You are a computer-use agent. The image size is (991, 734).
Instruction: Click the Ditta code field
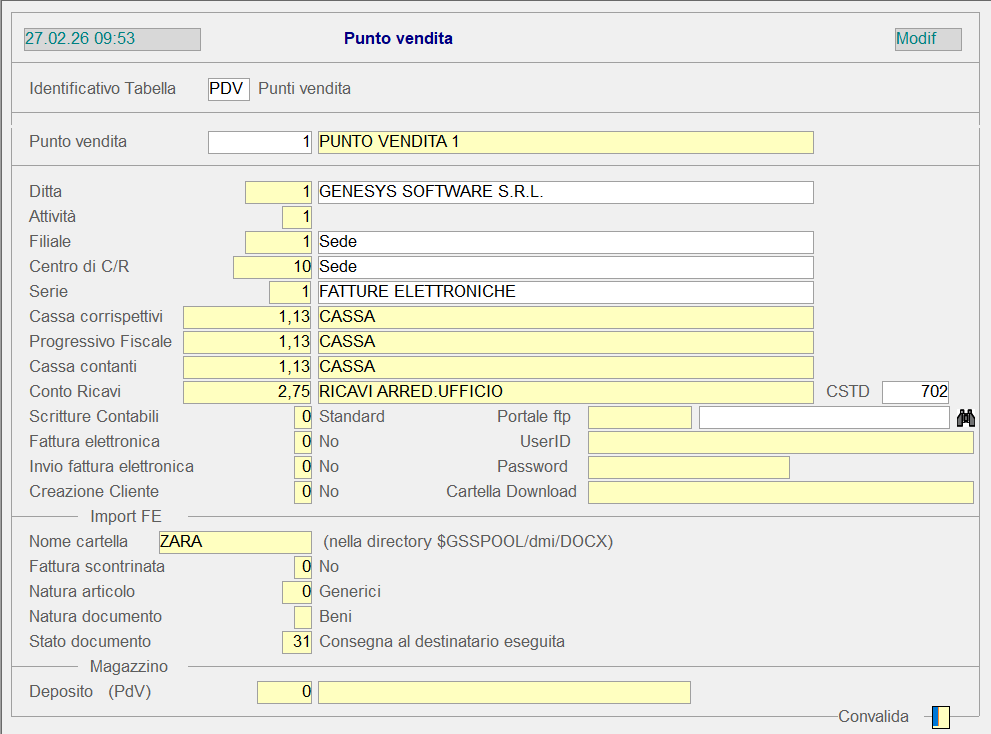[278, 192]
